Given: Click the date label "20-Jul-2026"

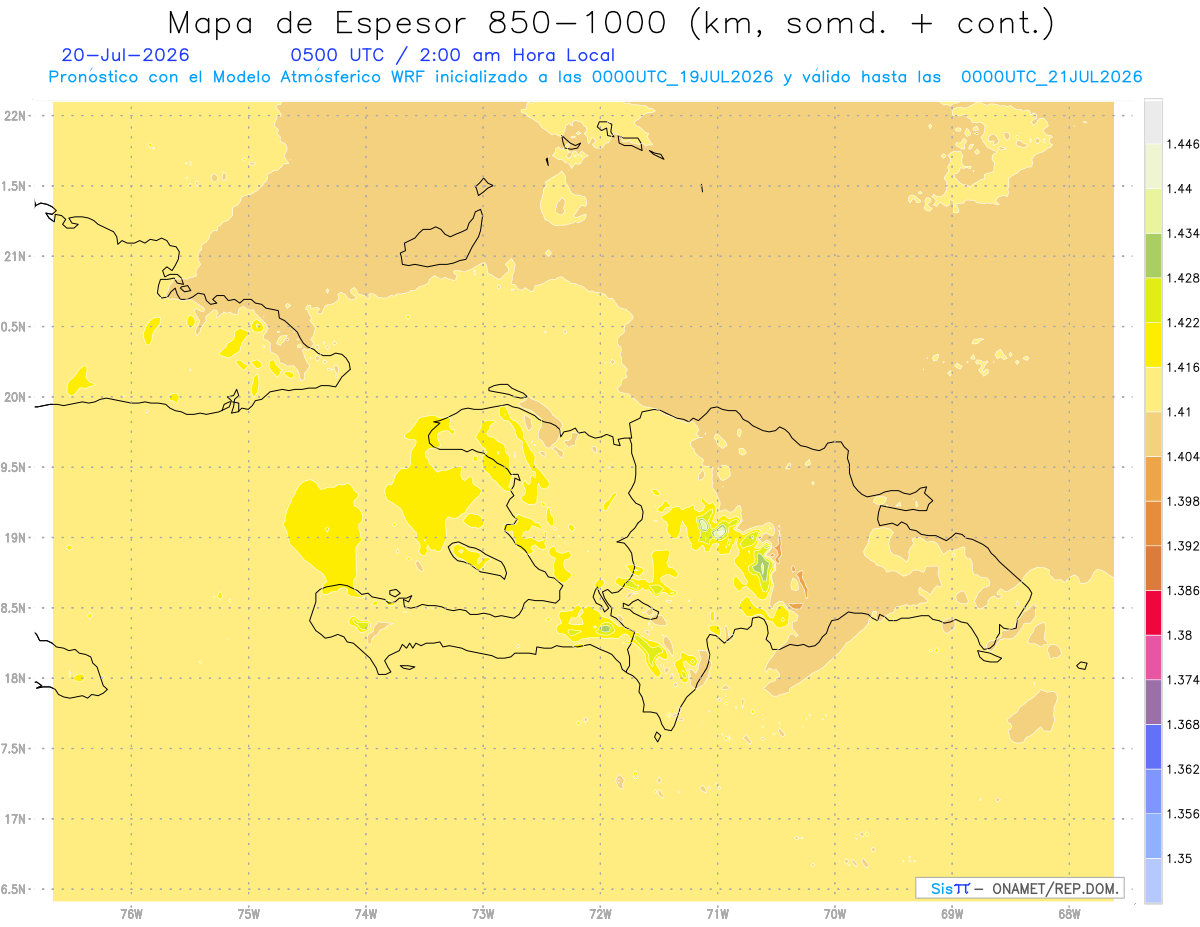Looking at the screenshot, I should tap(125, 55).
